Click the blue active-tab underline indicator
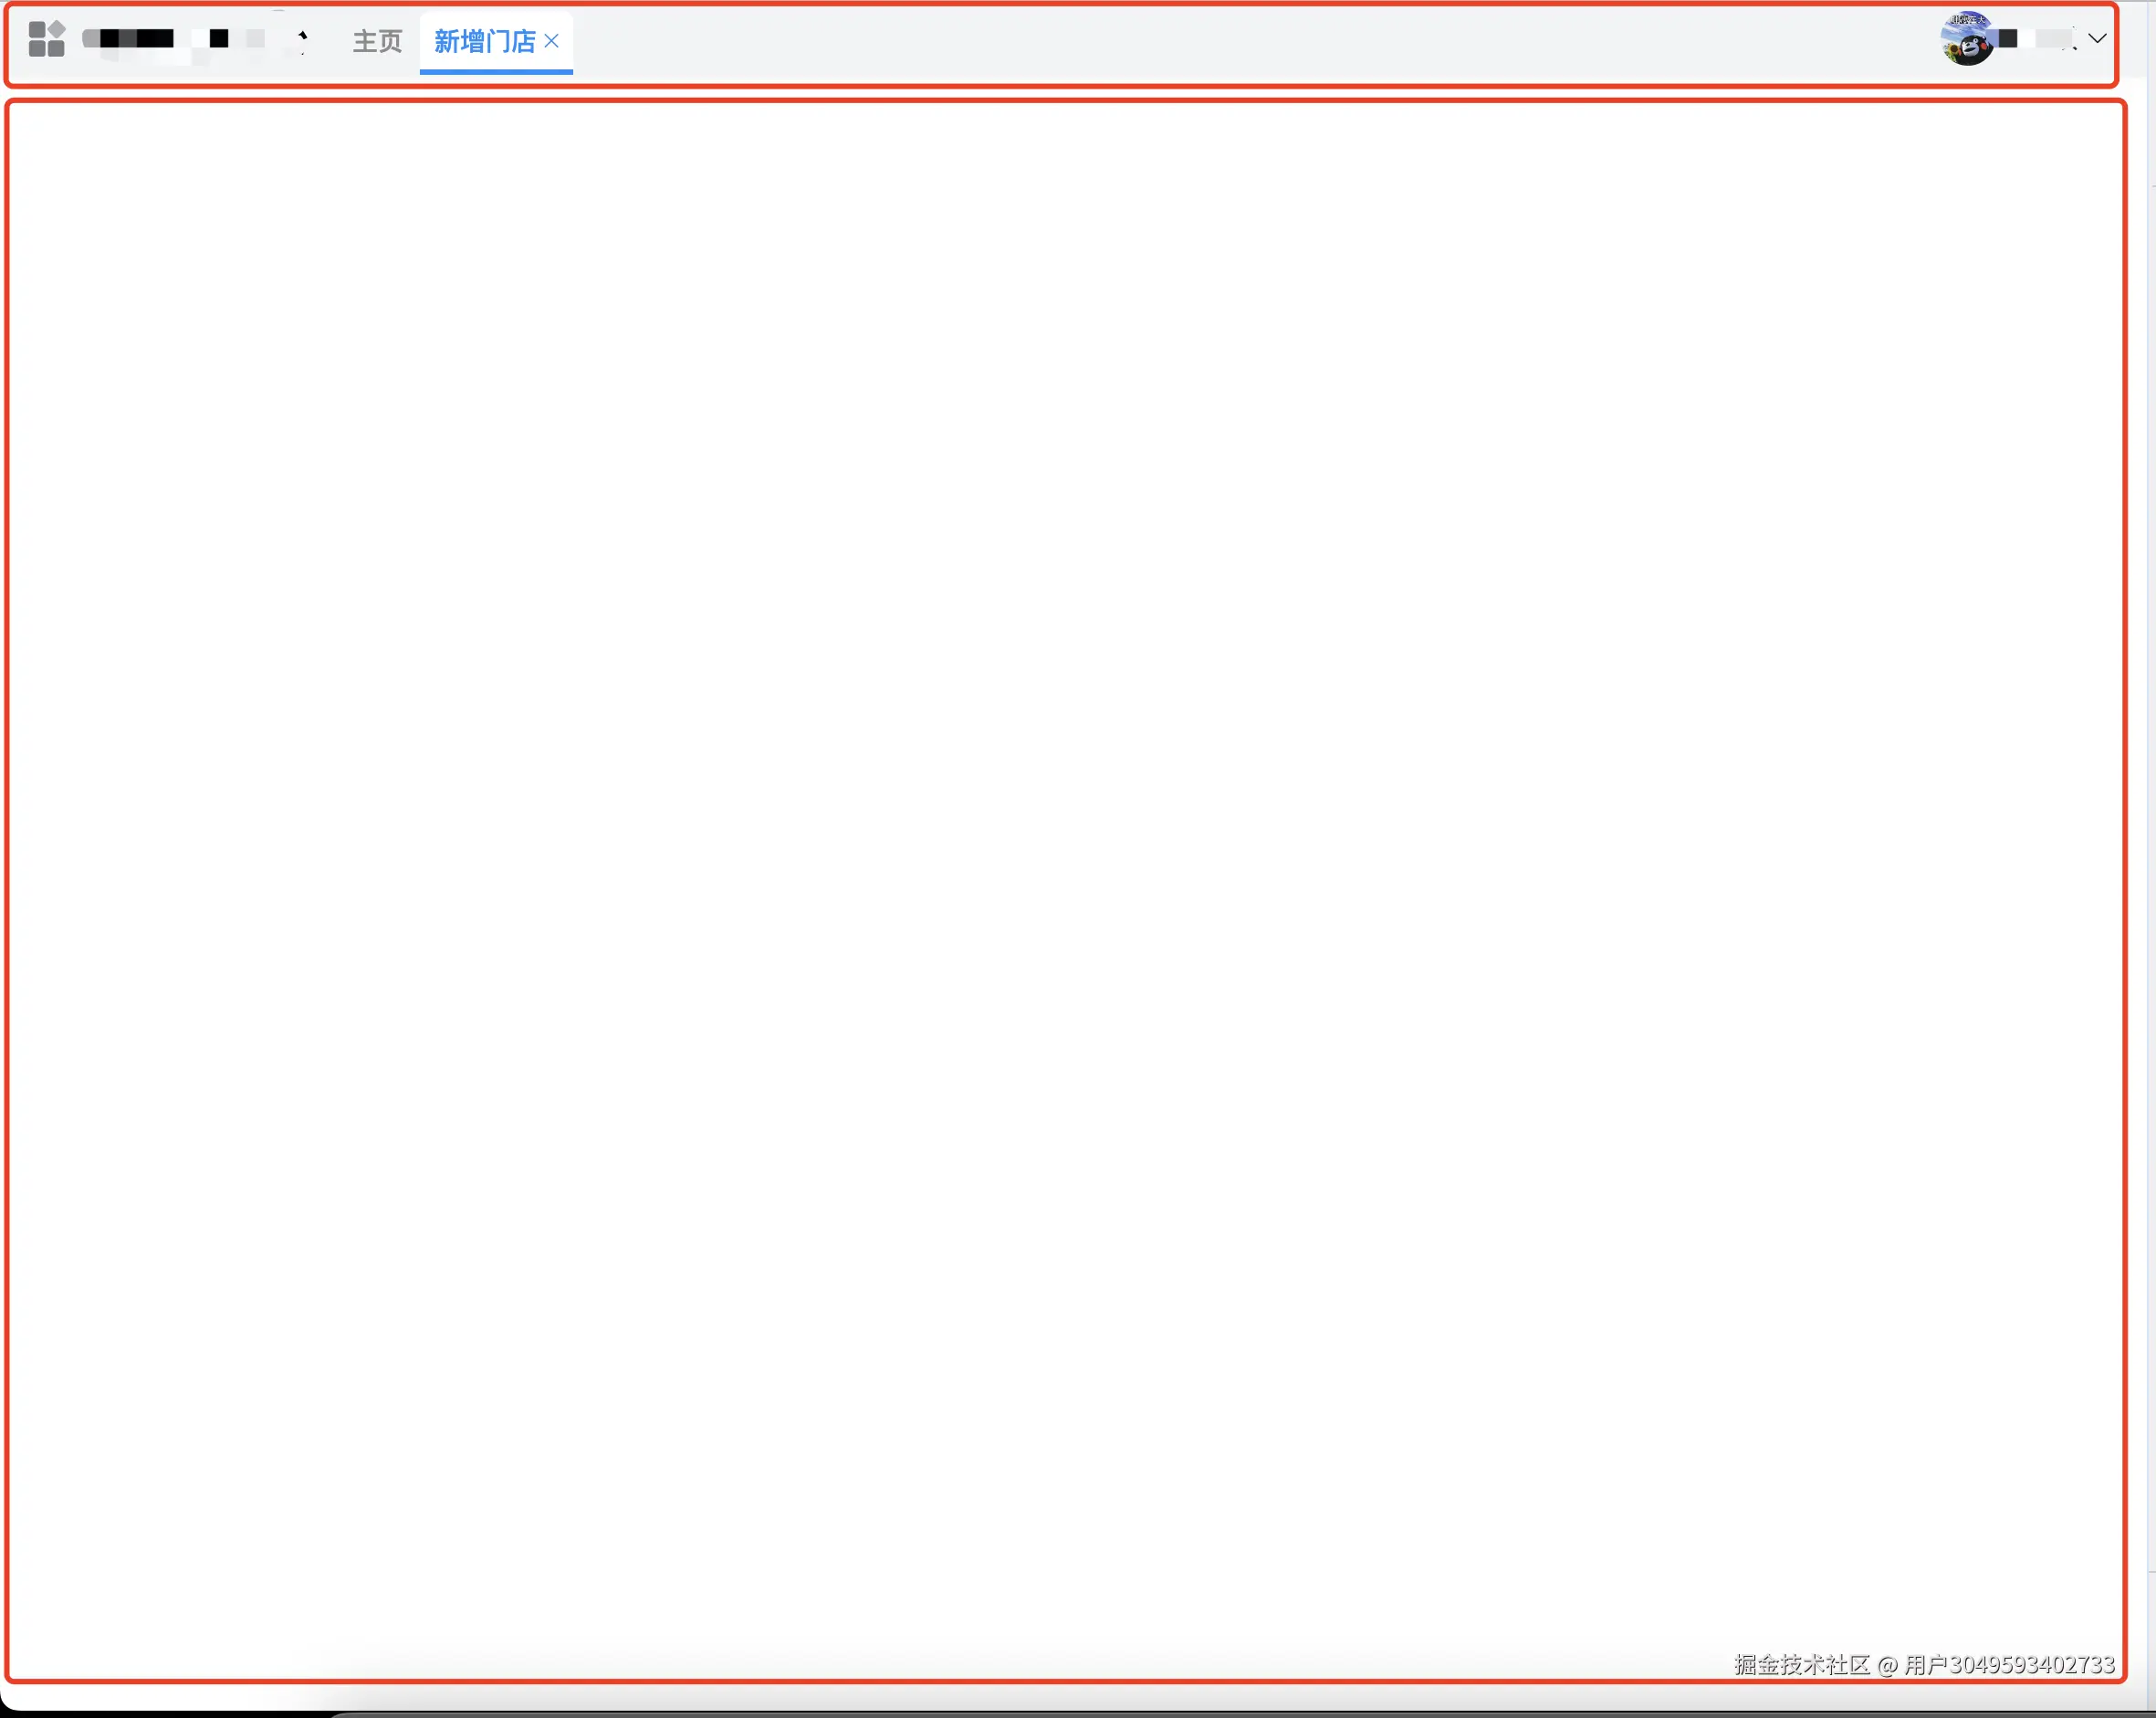Image resolution: width=2156 pixels, height=1718 pixels. coord(495,73)
